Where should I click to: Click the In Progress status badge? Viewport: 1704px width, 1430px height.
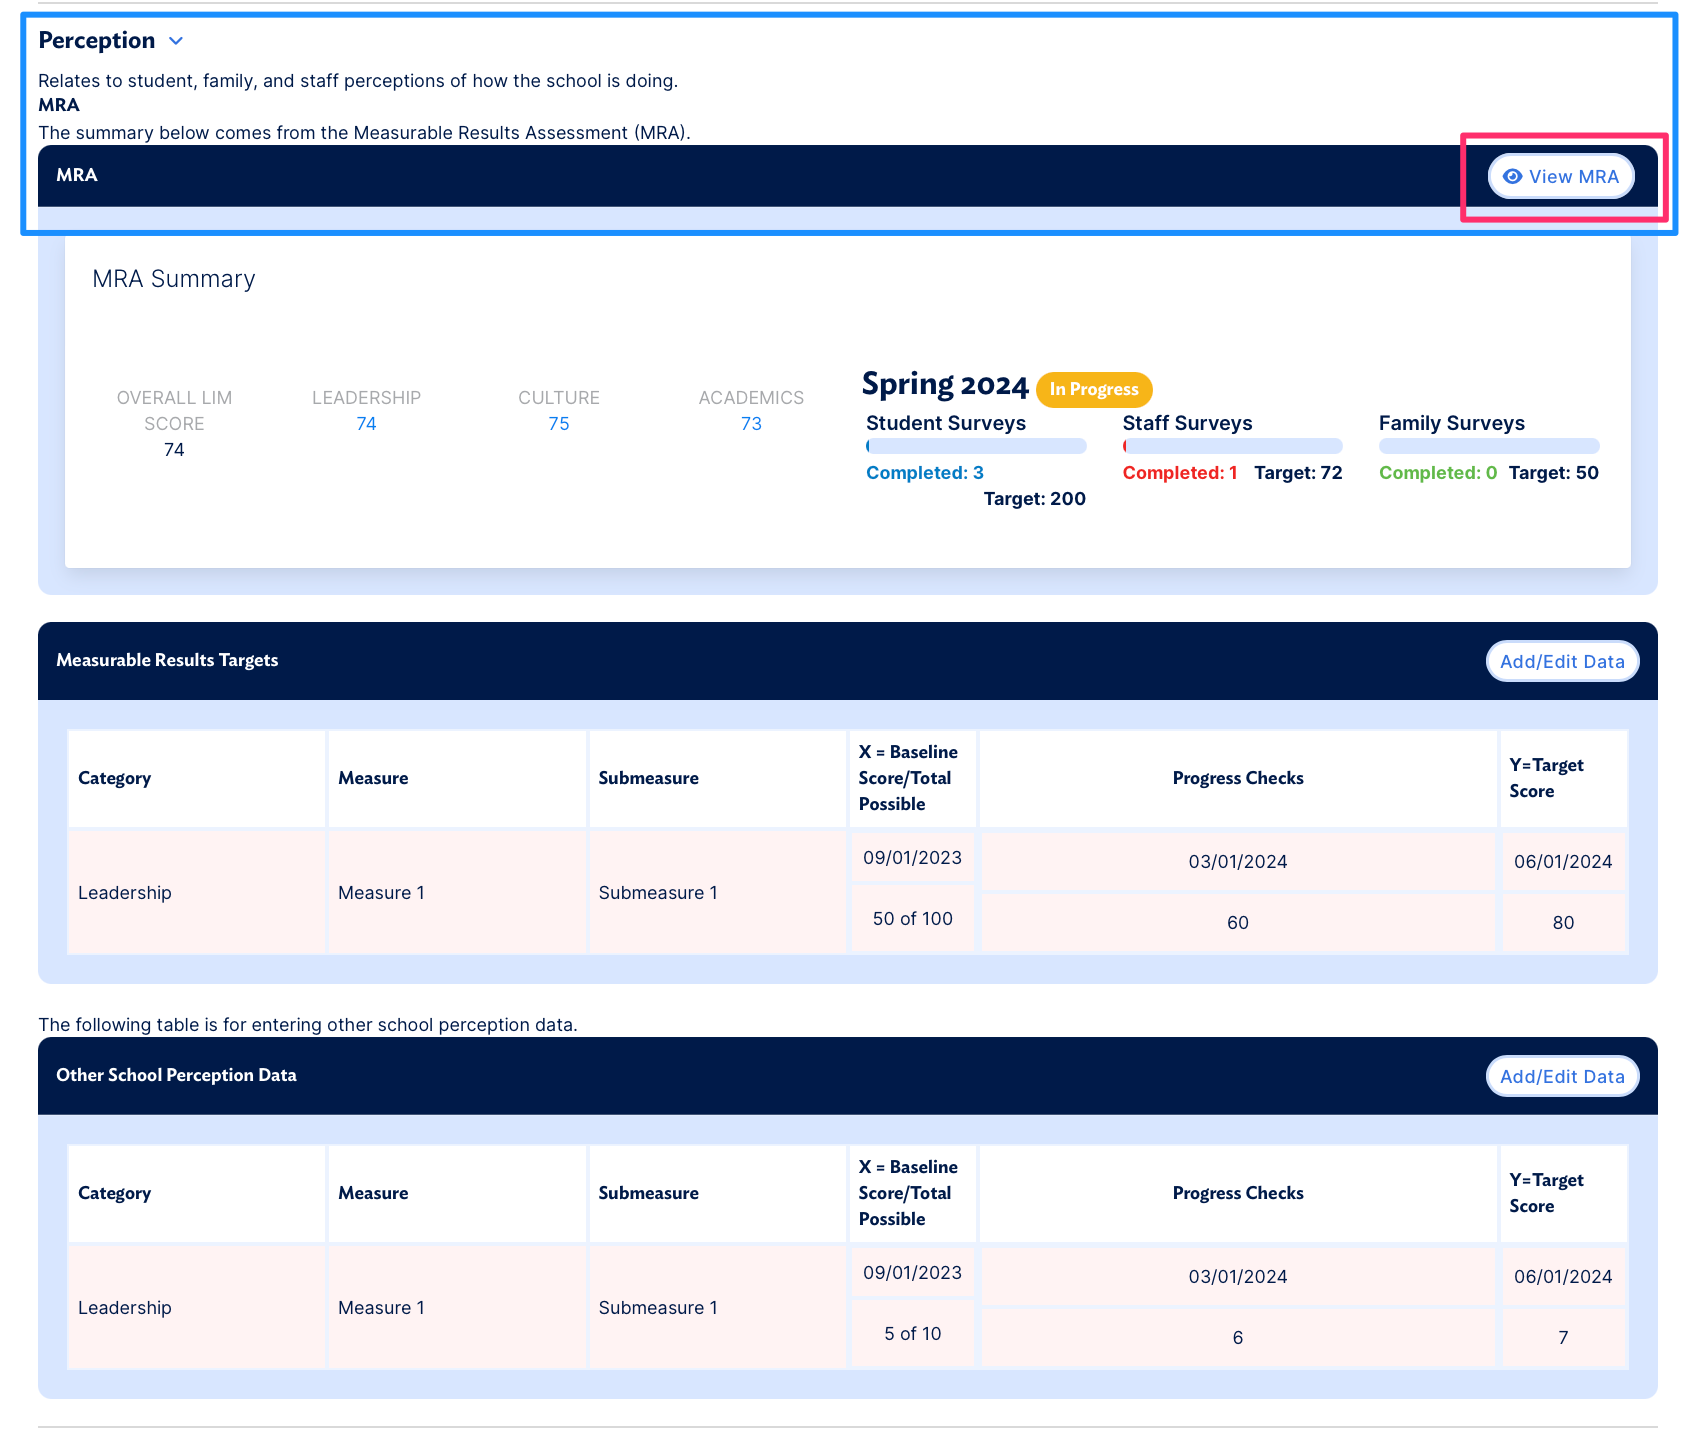click(1094, 390)
